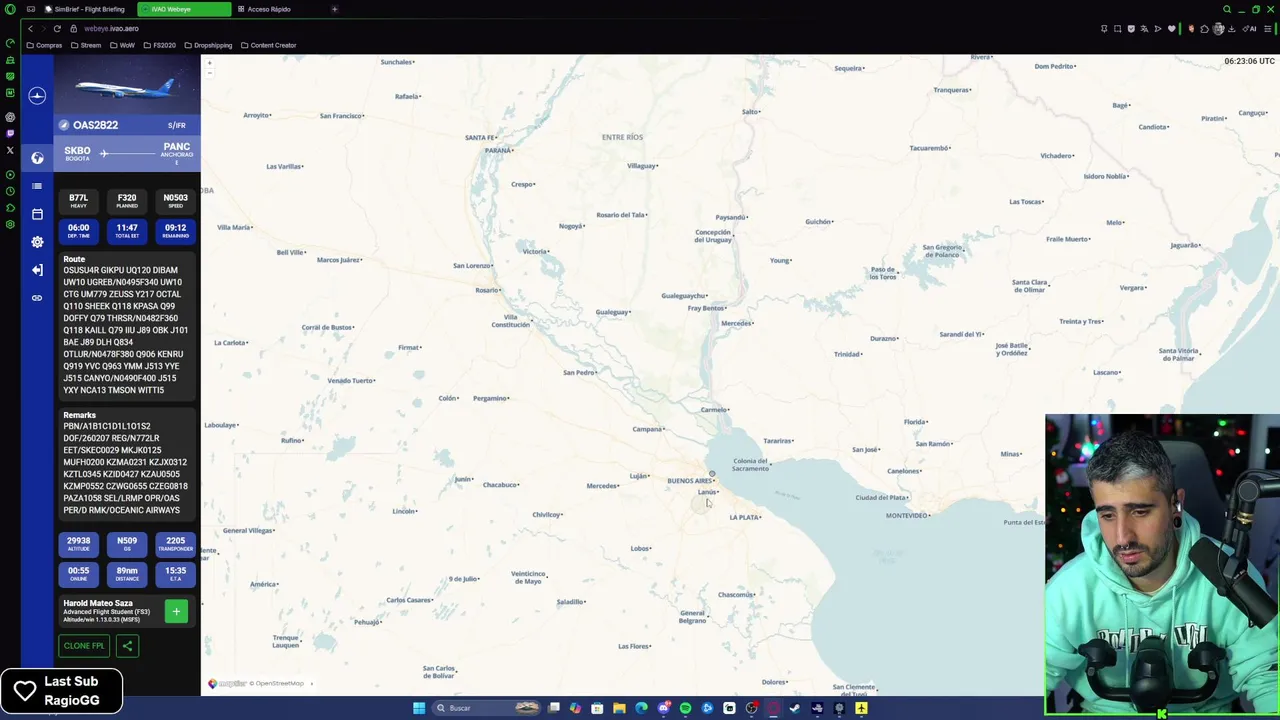Image resolution: width=1280 pixels, height=720 pixels.
Task: Open the ChatGPT icon in browser sidebar
Action: click(x=10, y=116)
